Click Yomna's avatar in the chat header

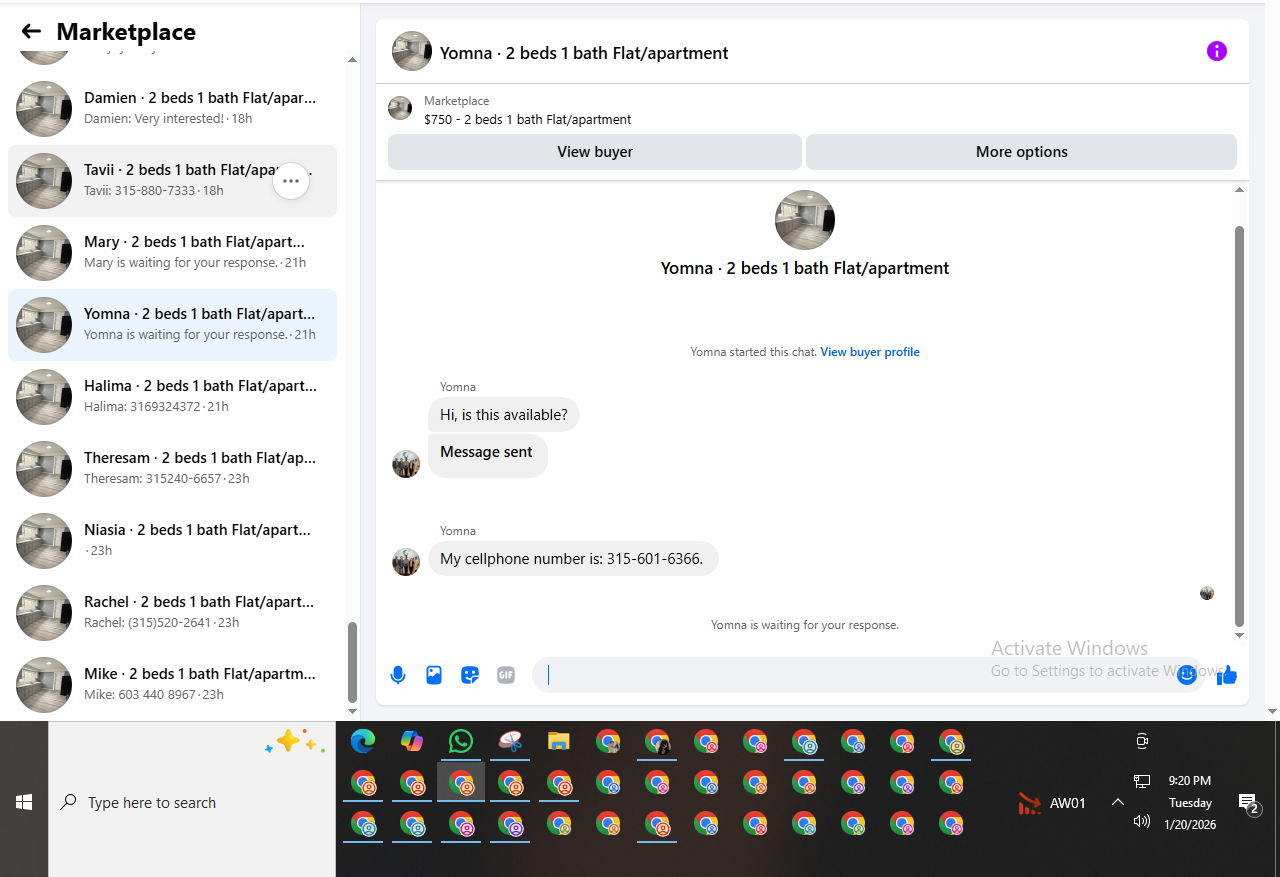(x=412, y=51)
